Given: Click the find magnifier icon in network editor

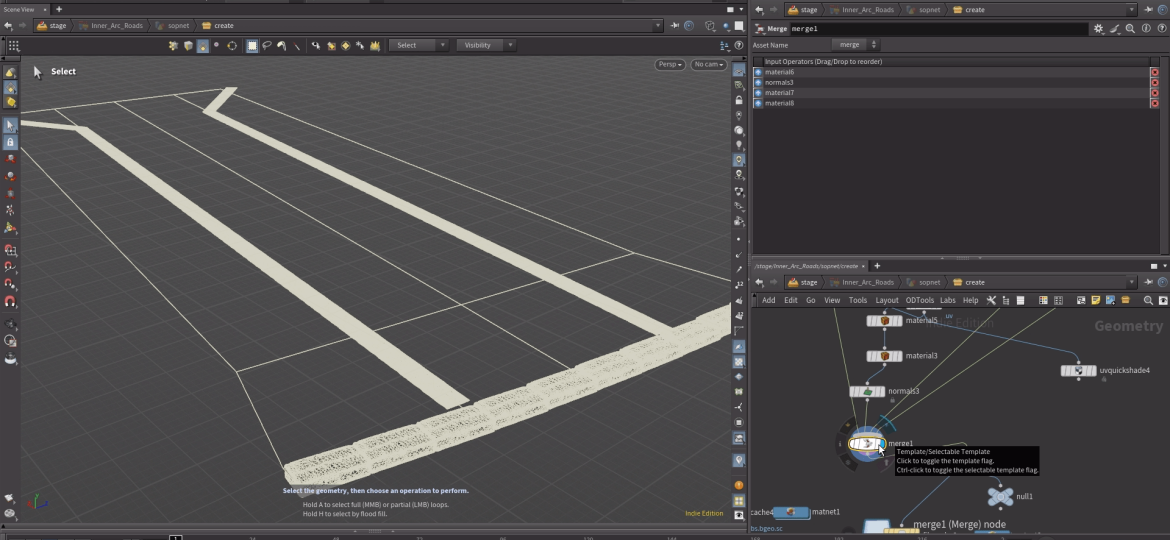Looking at the screenshot, I should pyautogui.click(x=1148, y=300).
